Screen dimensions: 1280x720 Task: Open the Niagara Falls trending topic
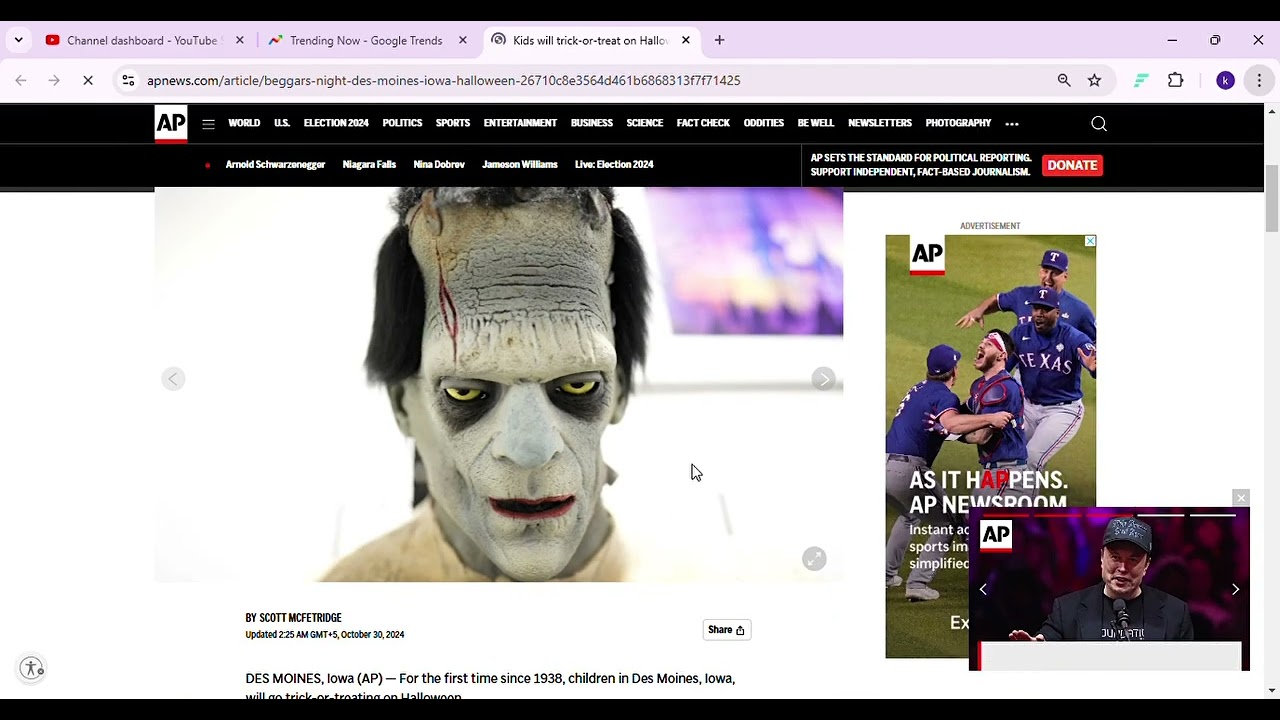(369, 164)
